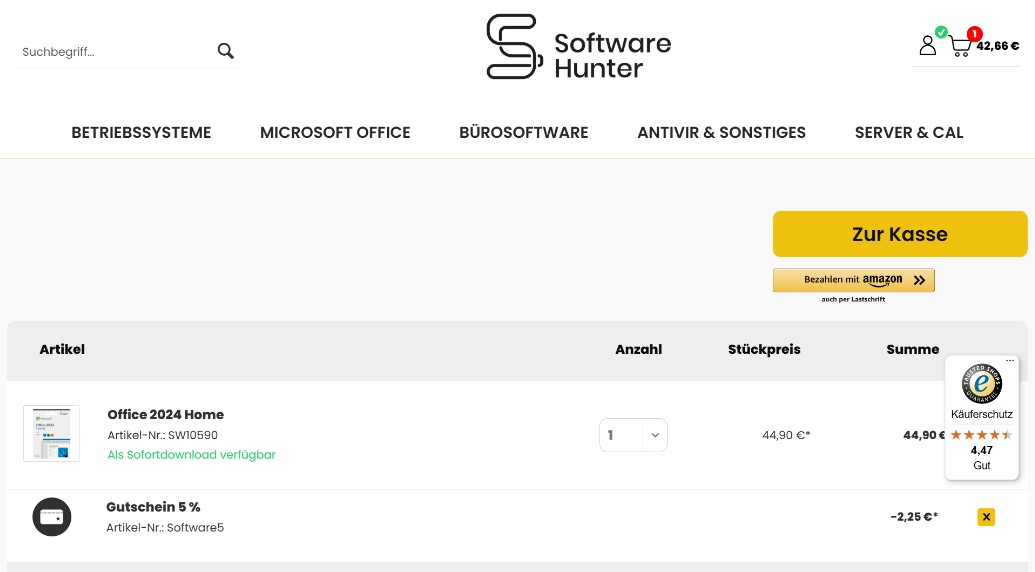Click the 'Gutschein 5 %' title

pos(153,507)
